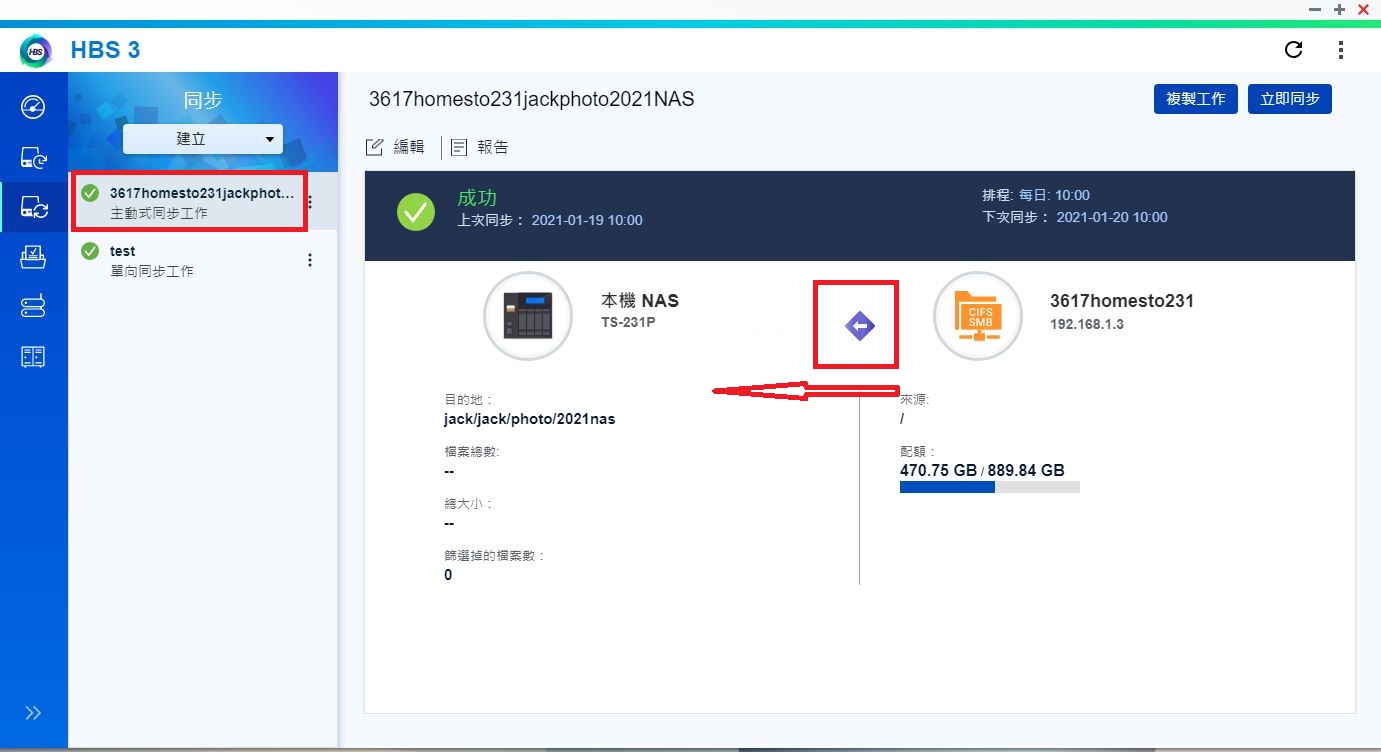1381x752 pixels.
Task: Select the Sync sidebar icon
Action: [x=33, y=207]
